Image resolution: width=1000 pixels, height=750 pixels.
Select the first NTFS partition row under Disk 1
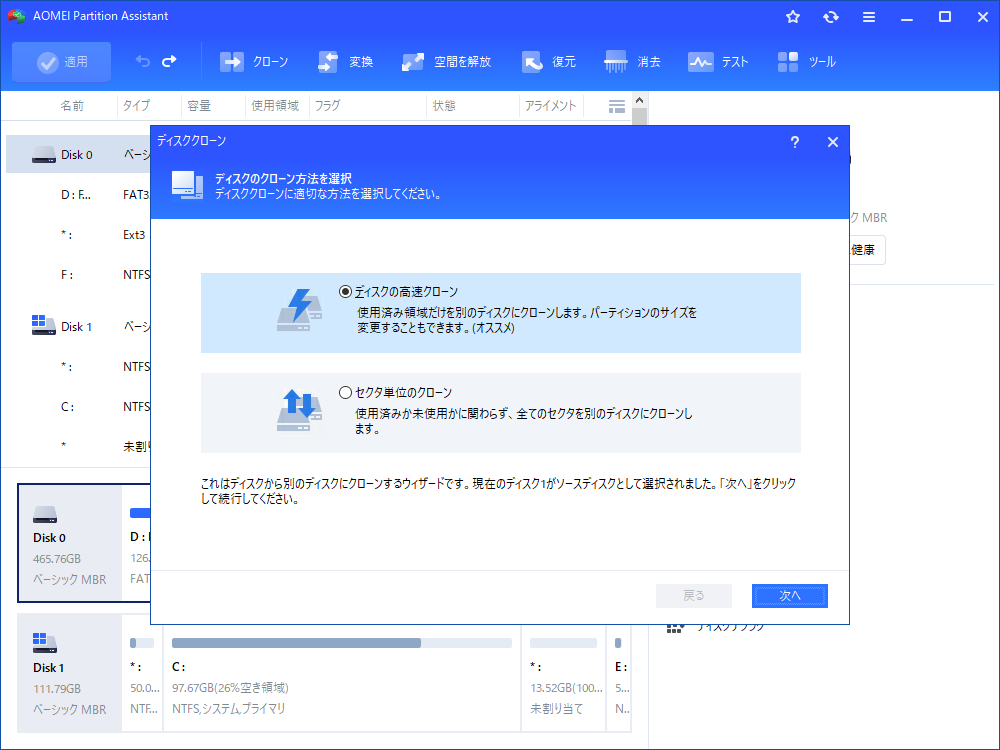(x=78, y=367)
